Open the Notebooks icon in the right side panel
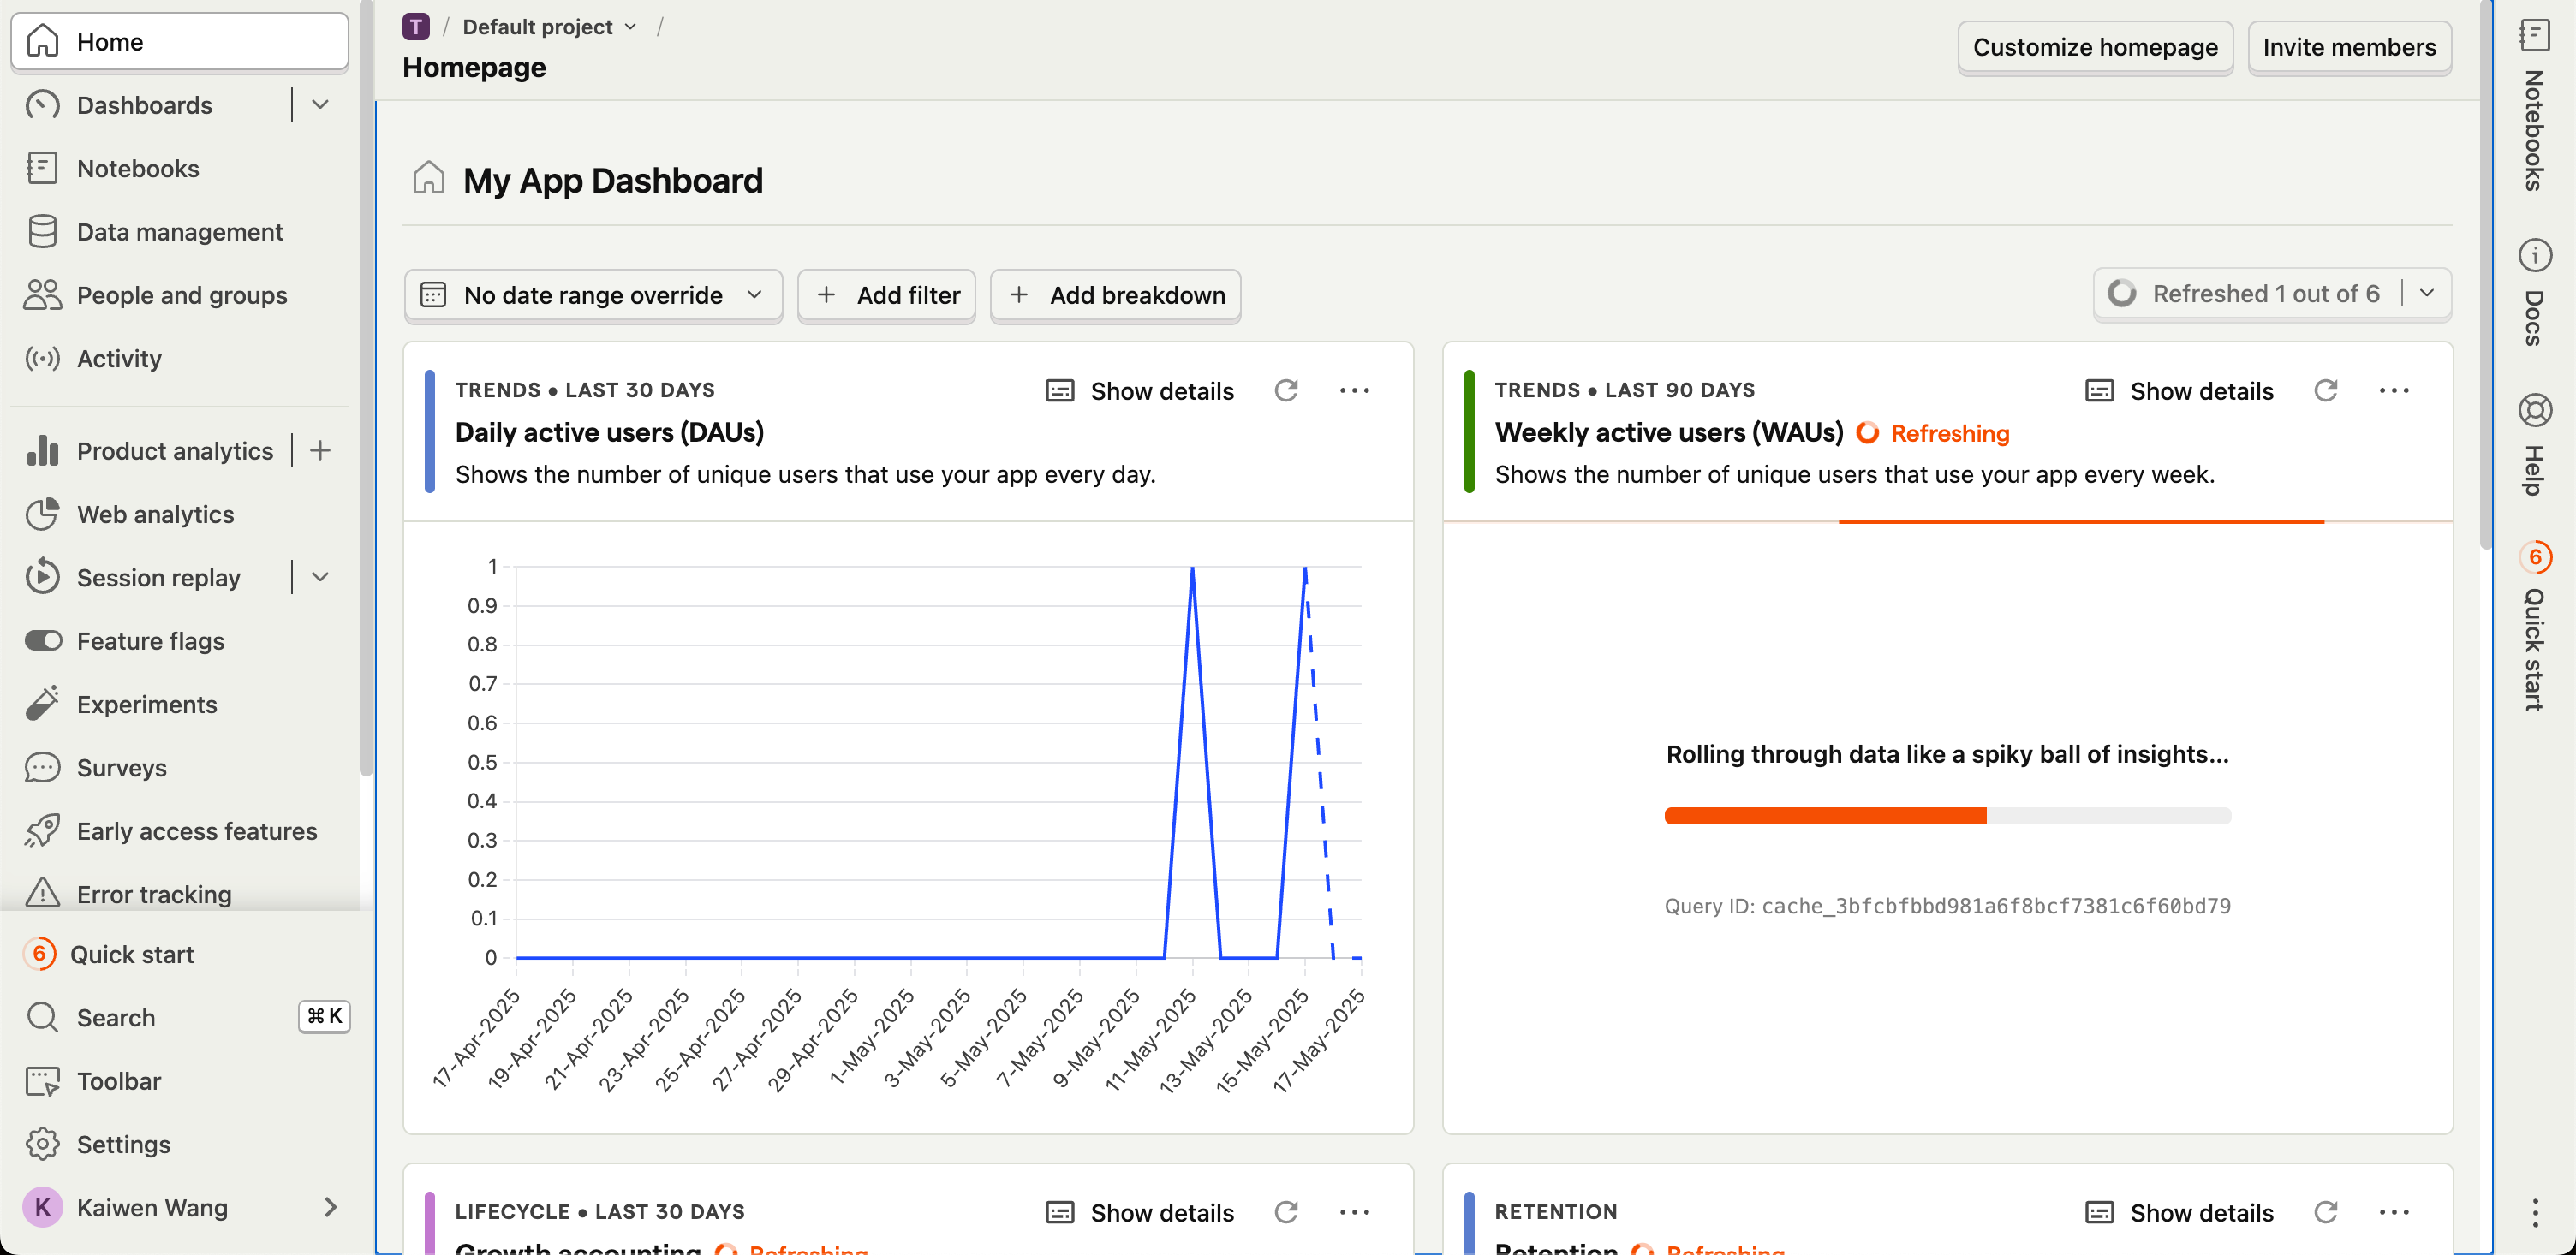 tap(2534, 36)
